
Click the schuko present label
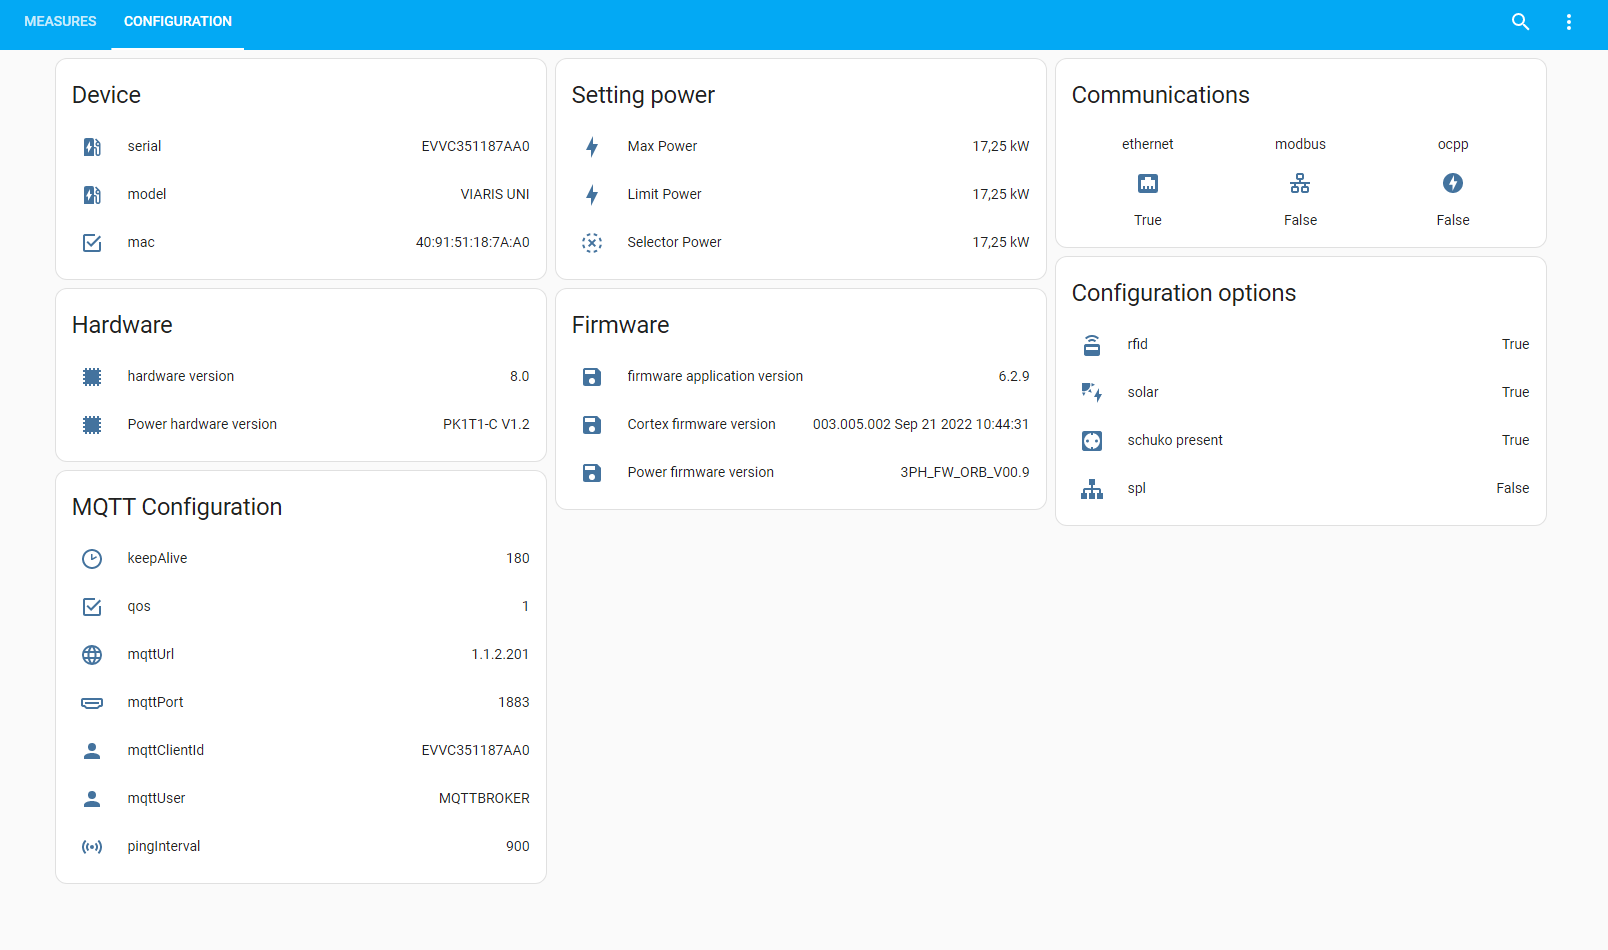coord(1175,440)
